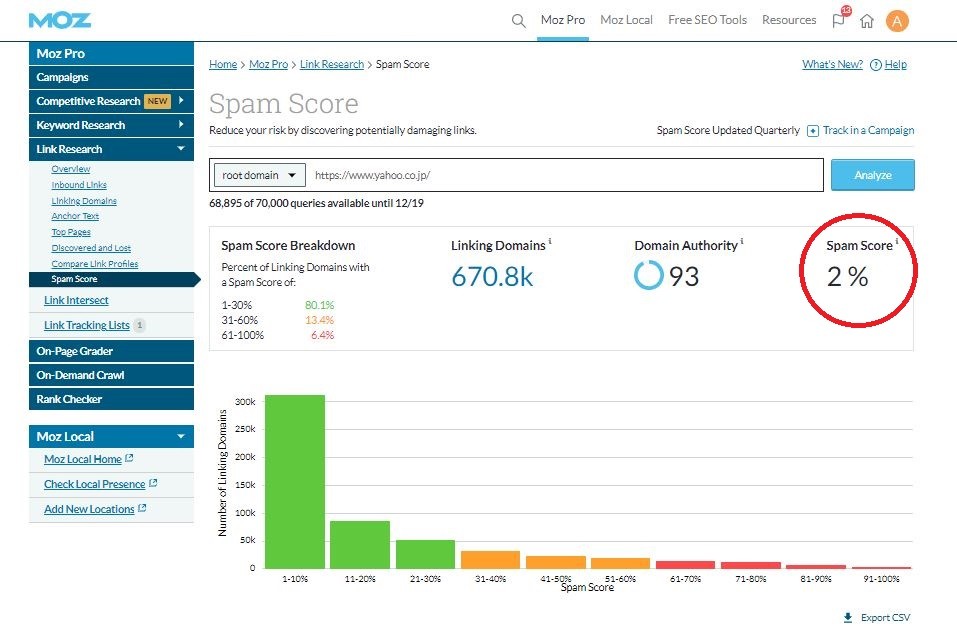
Task: Open Discovered and Lost in sidebar
Action: [91, 248]
